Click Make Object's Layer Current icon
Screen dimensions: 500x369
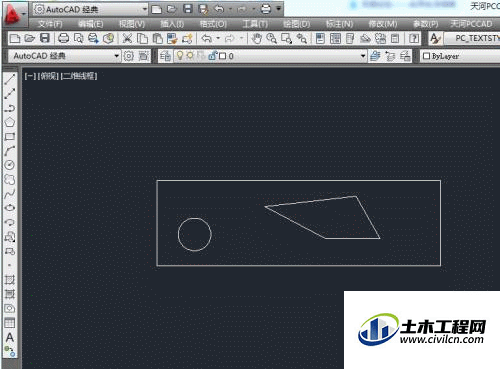(375, 56)
